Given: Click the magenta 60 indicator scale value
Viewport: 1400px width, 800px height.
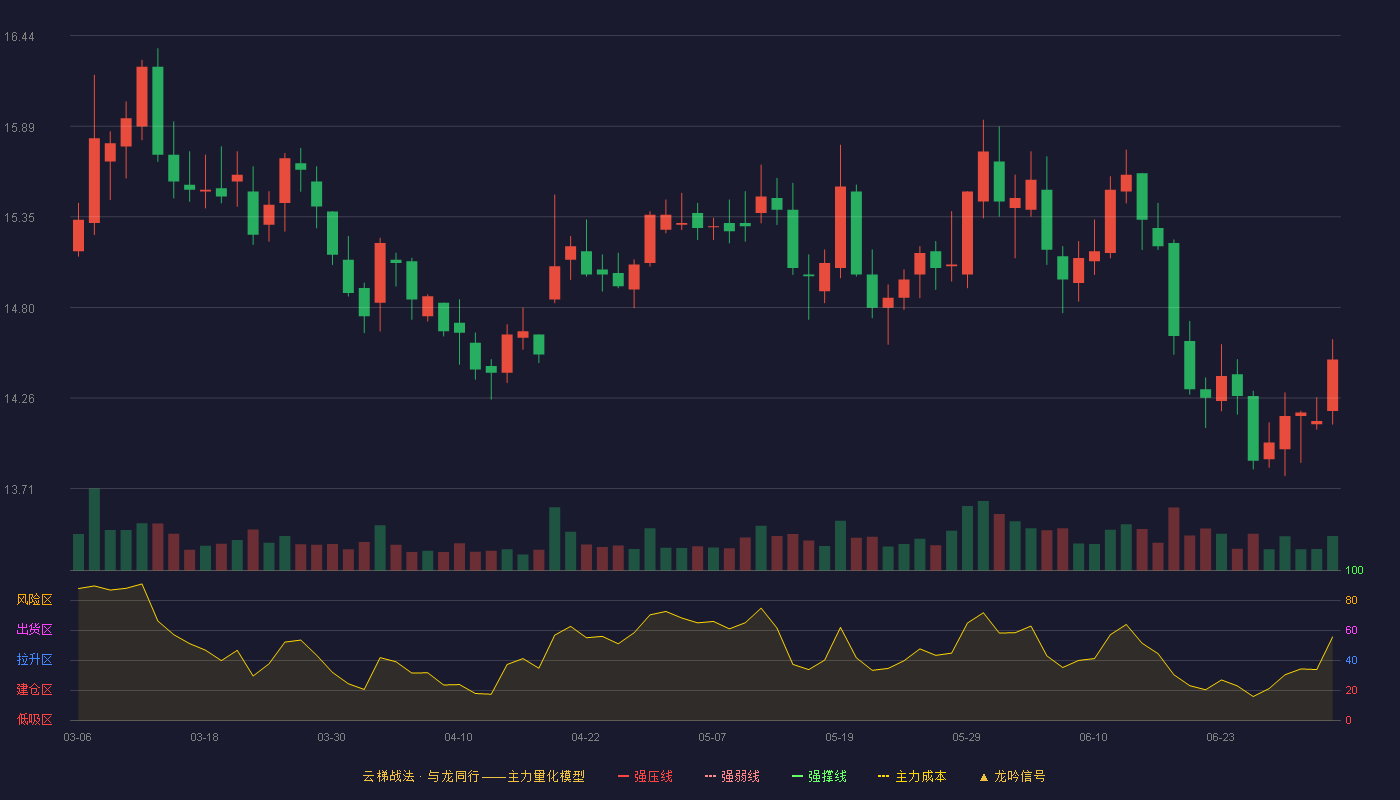Looking at the screenshot, I should pyautogui.click(x=1351, y=630).
